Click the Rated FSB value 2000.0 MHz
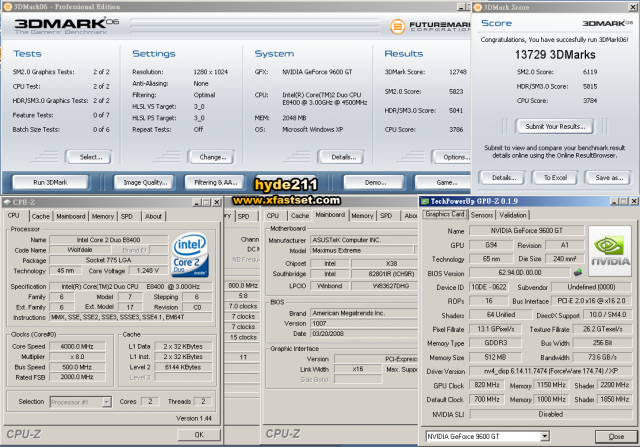Screen dimensions: 640x447 pyautogui.click(x=77, y=377)
